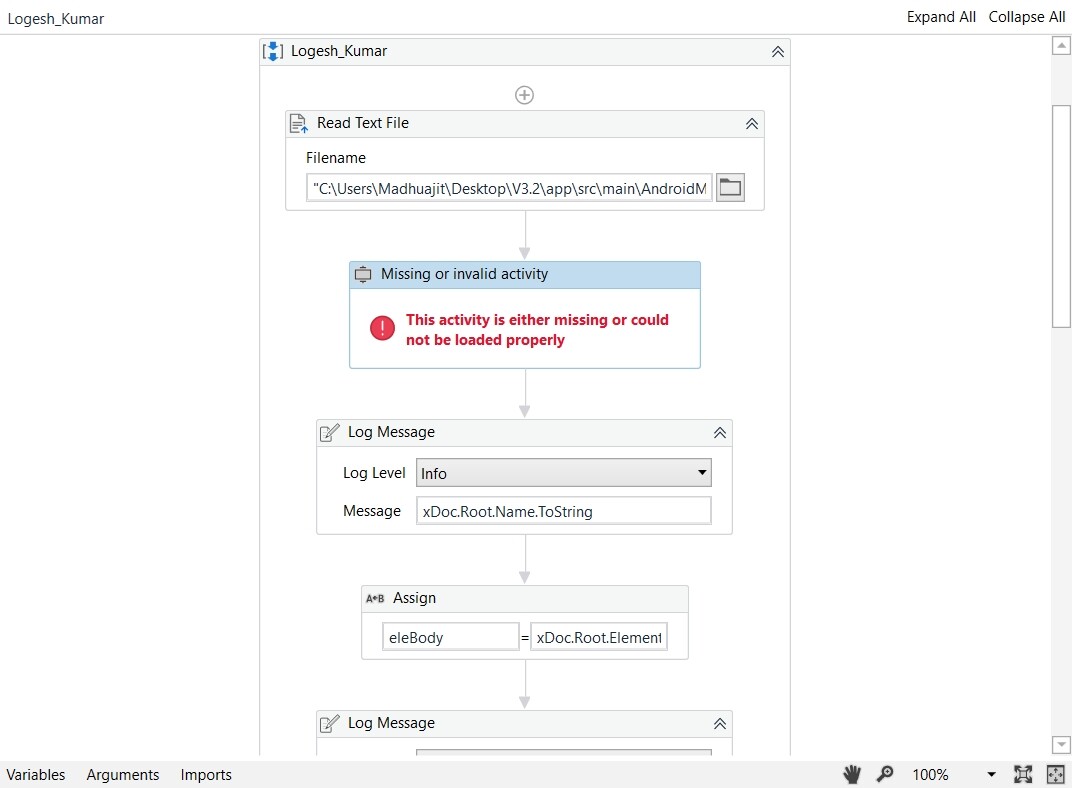1072x788 pixels.
Task: Open the zoom percentage dropdown
Action: (x=990, y=774)
